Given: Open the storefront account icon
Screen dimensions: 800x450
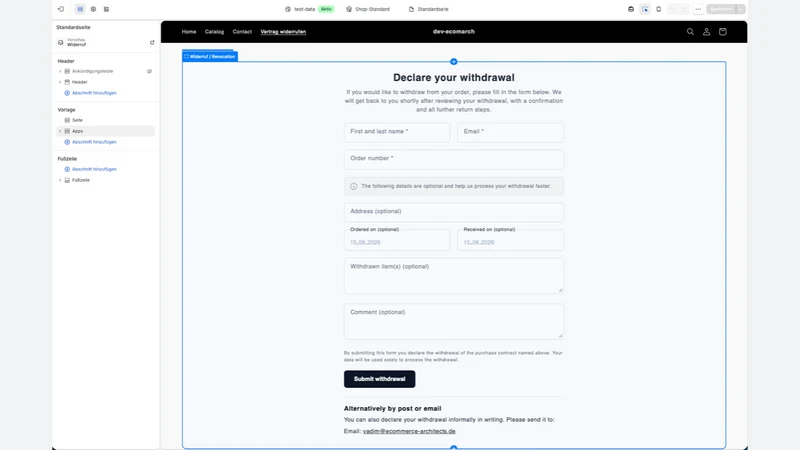Looking at the screenshot, I should coord(707,32).
